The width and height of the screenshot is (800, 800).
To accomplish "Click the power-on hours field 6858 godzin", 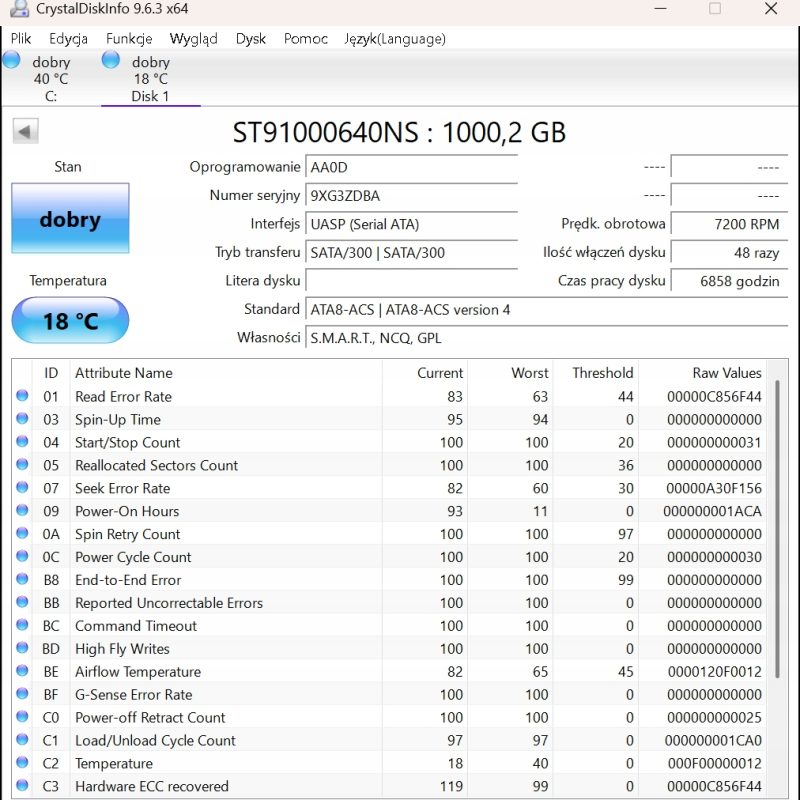I will click(729, 281).
